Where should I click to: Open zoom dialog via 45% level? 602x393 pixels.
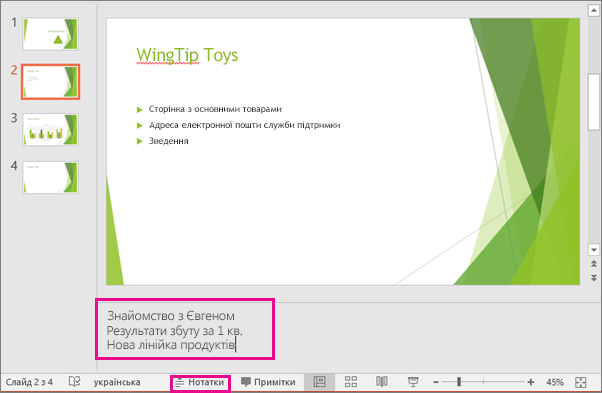click(x=554, y=382)
